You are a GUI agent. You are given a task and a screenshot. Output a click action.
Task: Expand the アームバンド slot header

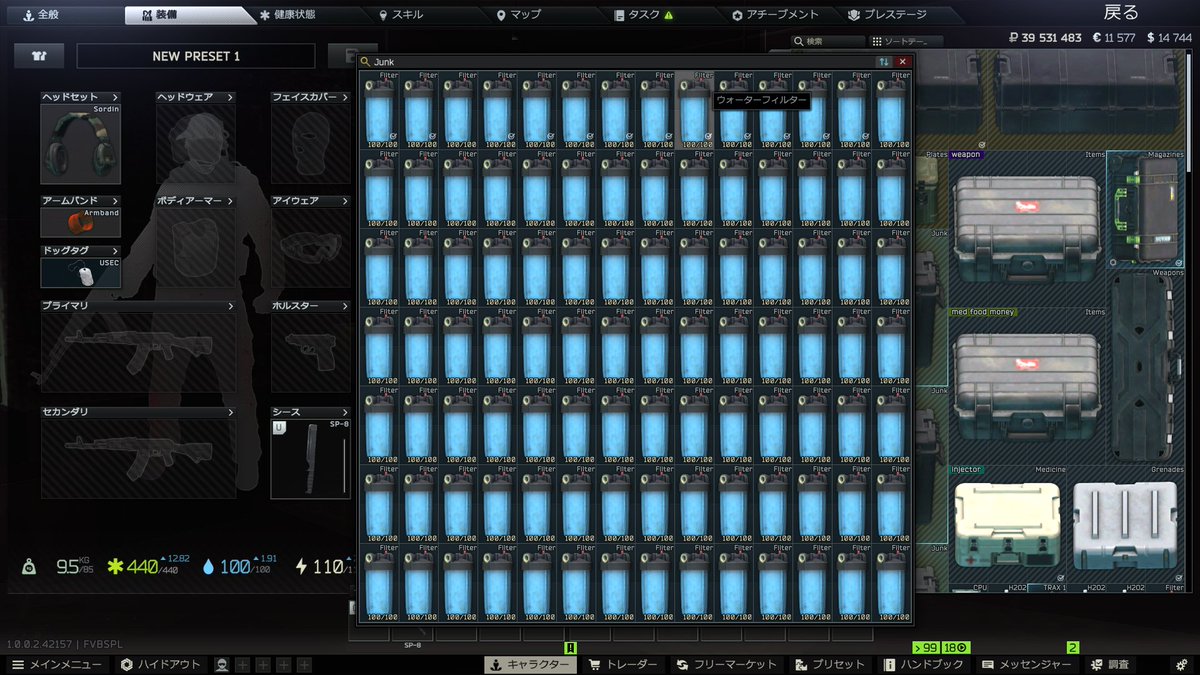pyautogui.click(x=80, y=201)
